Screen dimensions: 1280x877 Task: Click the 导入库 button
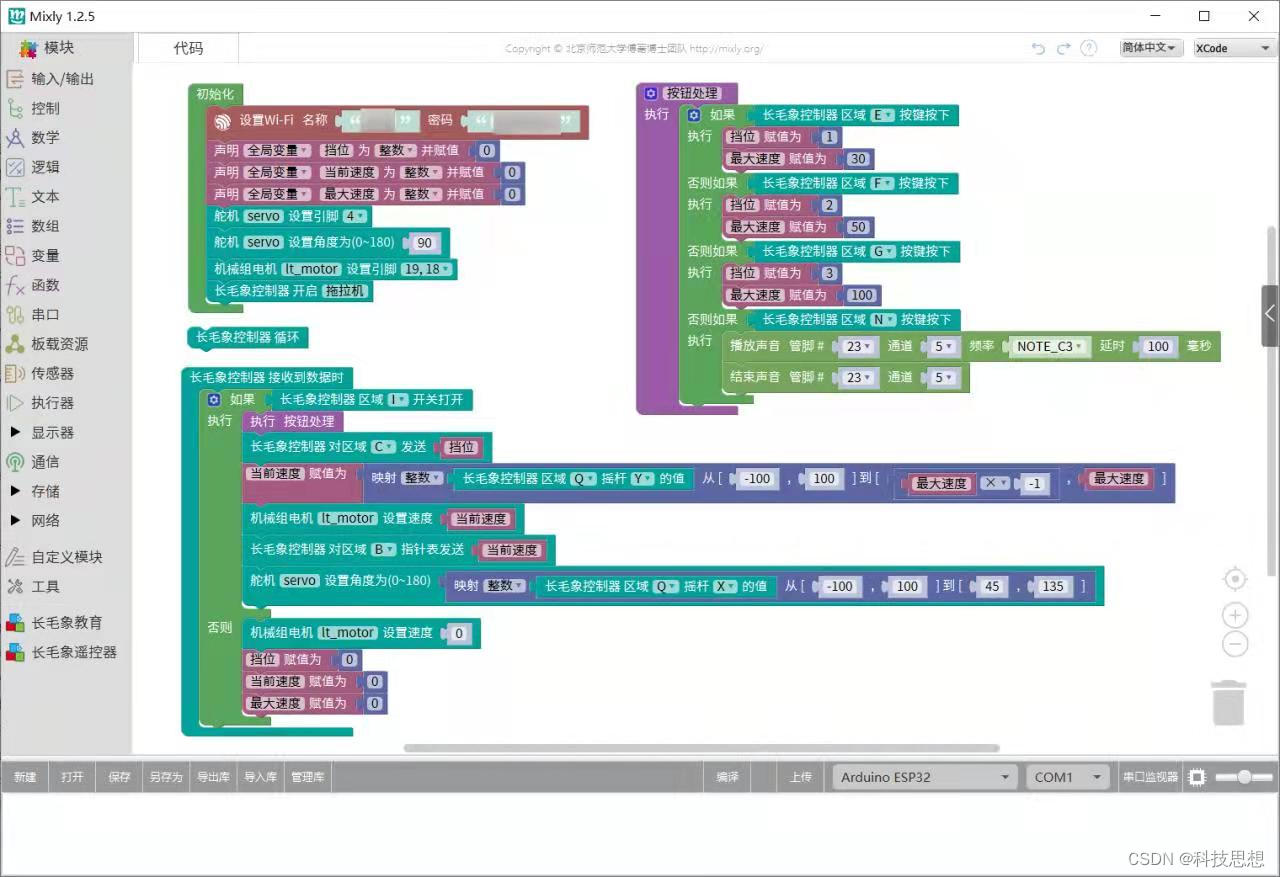click(x=260, y=777)
